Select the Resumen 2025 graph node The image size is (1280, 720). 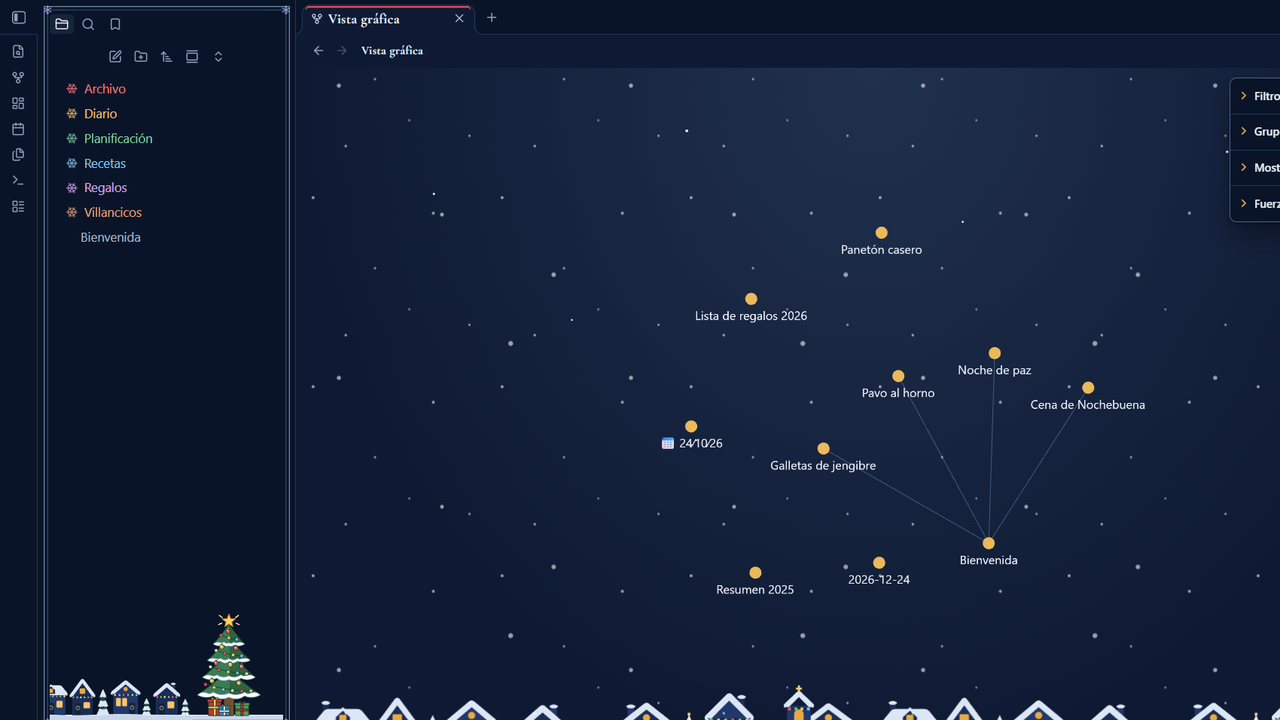pos(755,573)
